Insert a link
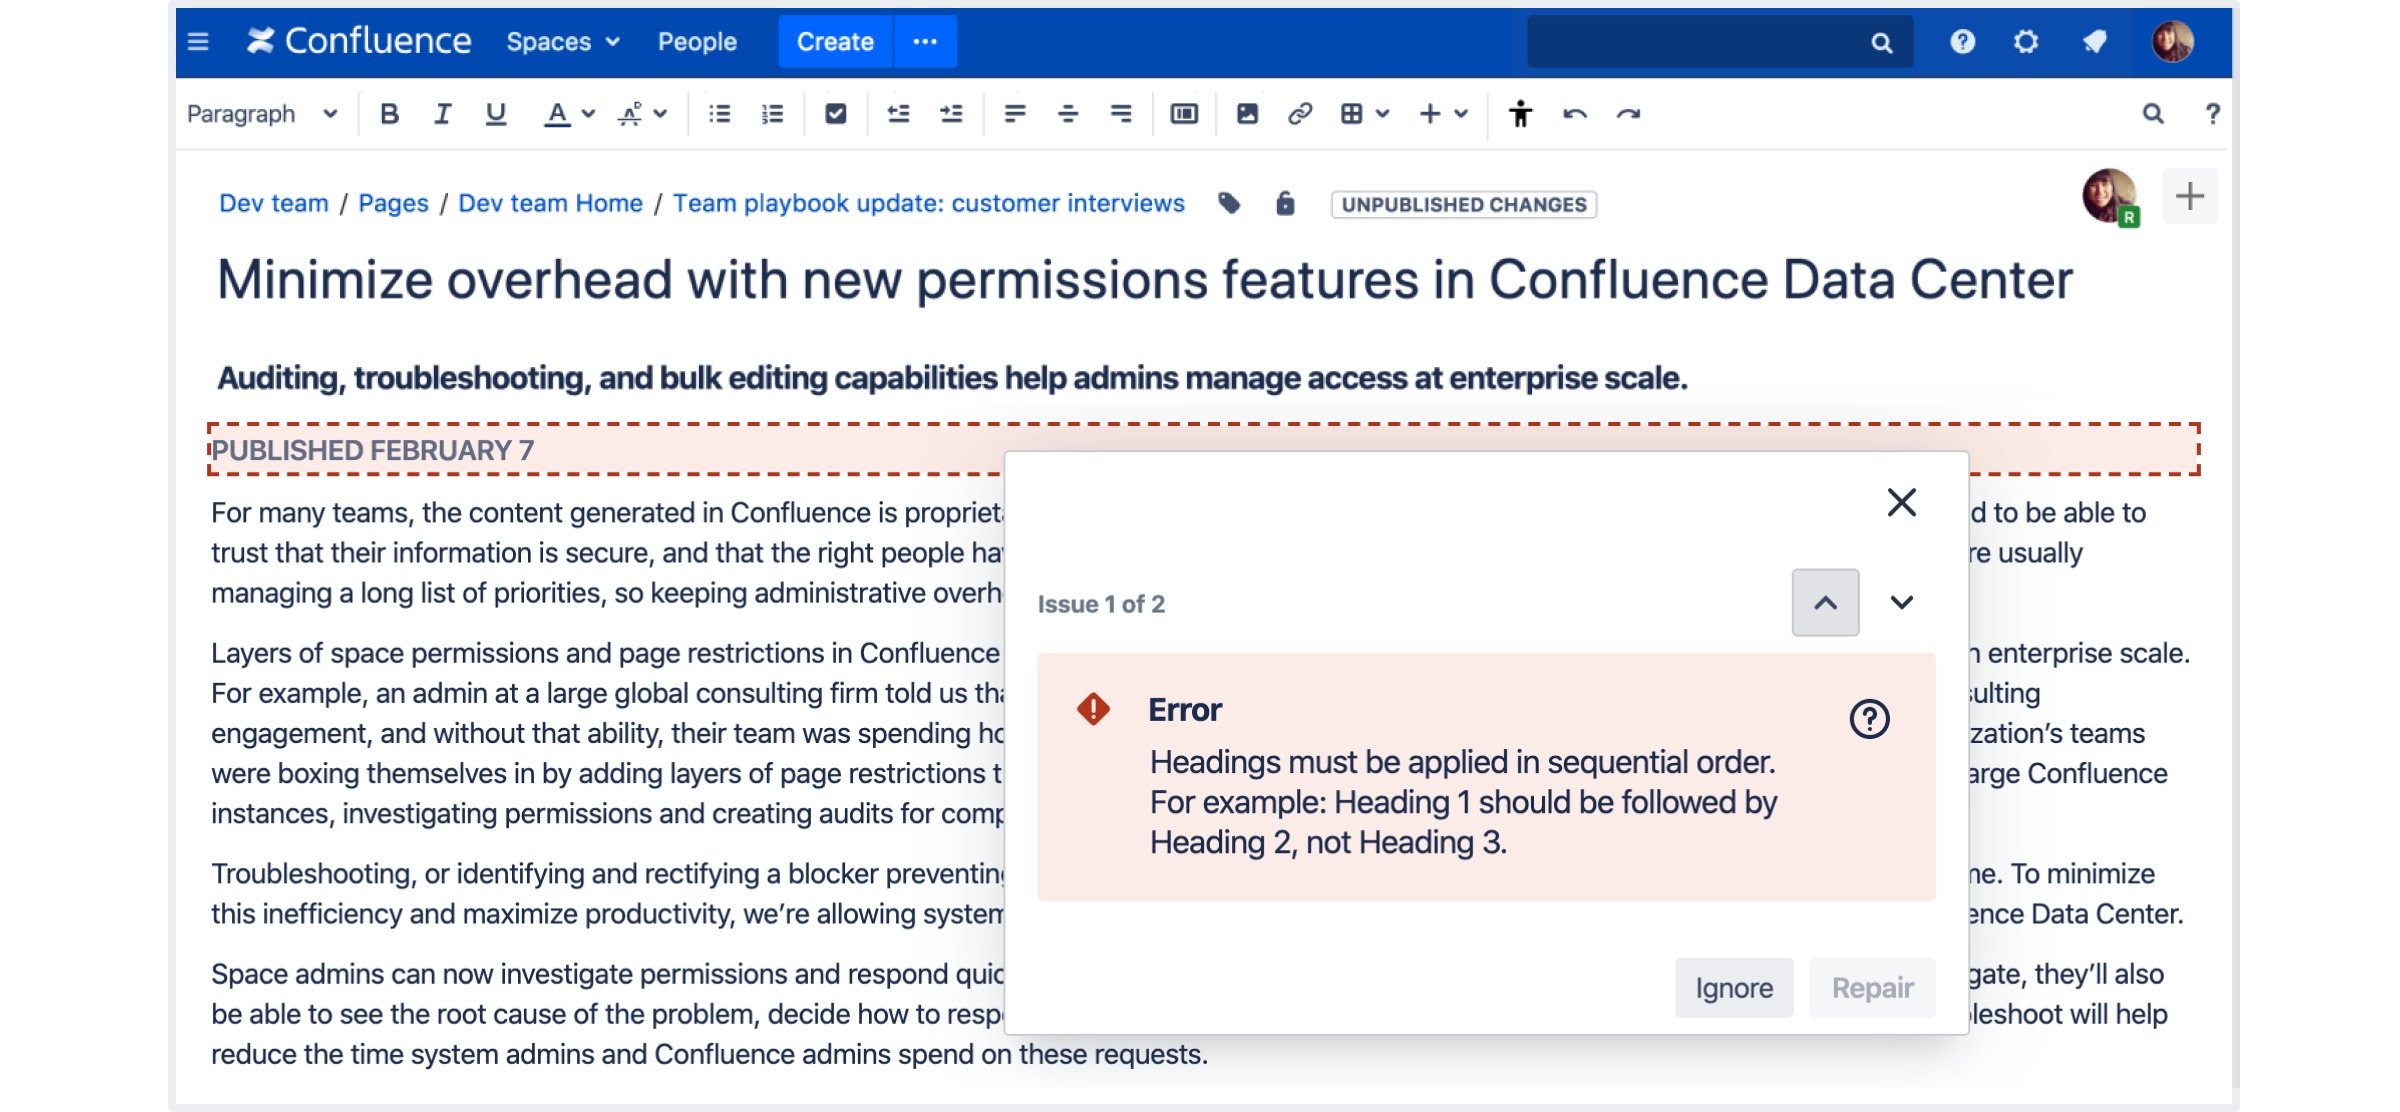2400x1112 pixels. click(1300, 114)
